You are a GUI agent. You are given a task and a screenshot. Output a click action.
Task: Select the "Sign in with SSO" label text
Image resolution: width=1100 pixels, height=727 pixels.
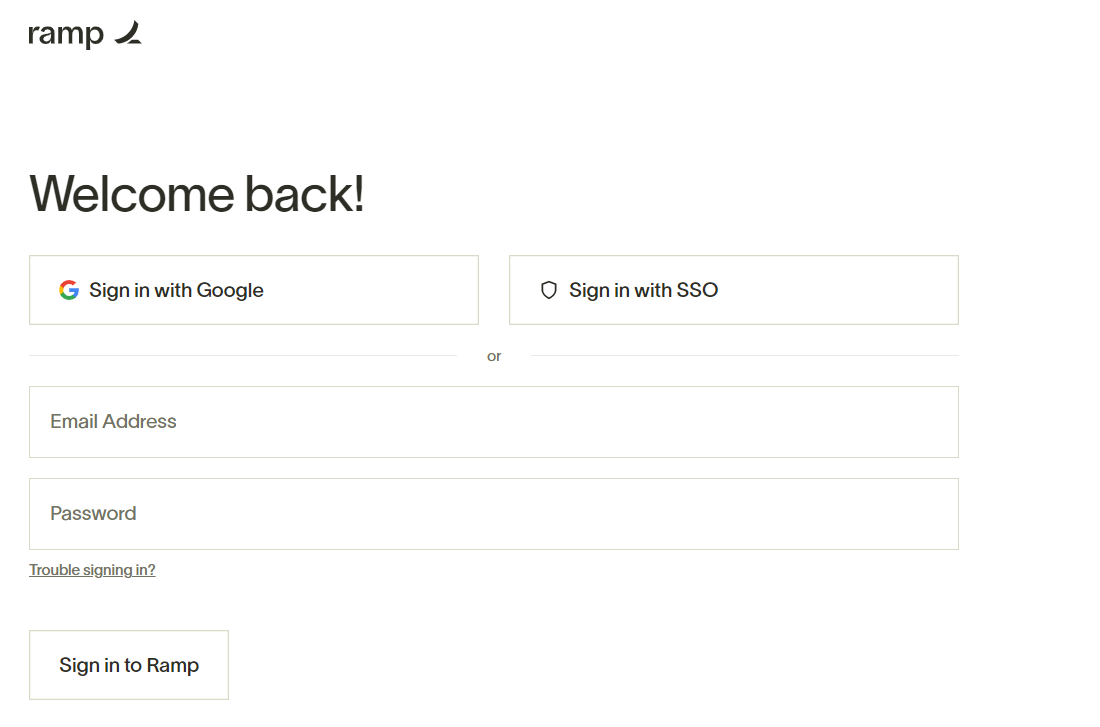coord(643,291)
